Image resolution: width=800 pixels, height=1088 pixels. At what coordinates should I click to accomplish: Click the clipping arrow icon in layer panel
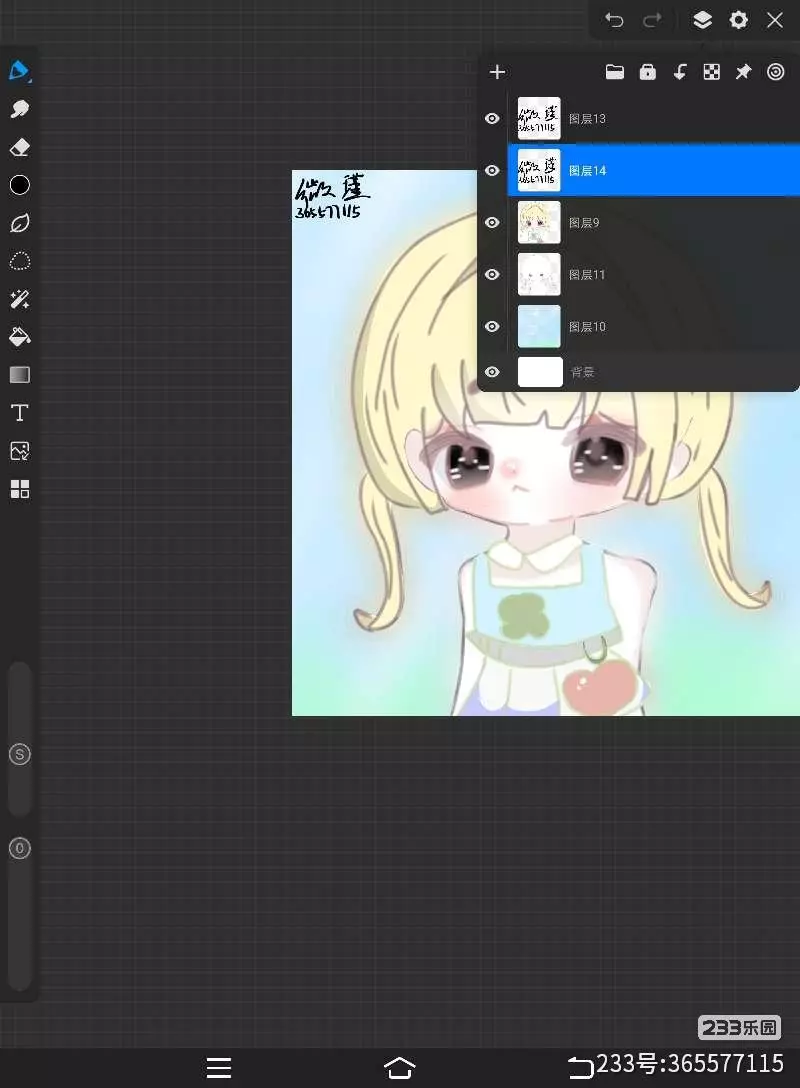(680, 72)
